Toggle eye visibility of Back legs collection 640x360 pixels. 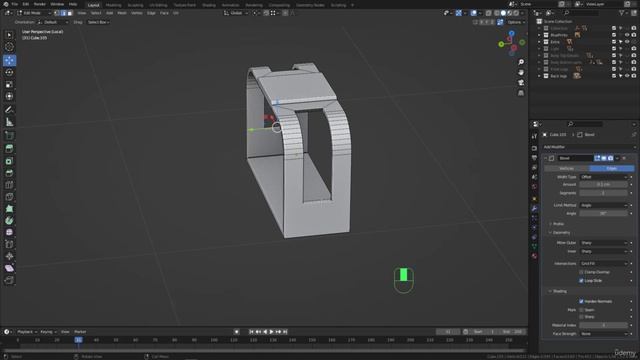click(x=627, y=76)
